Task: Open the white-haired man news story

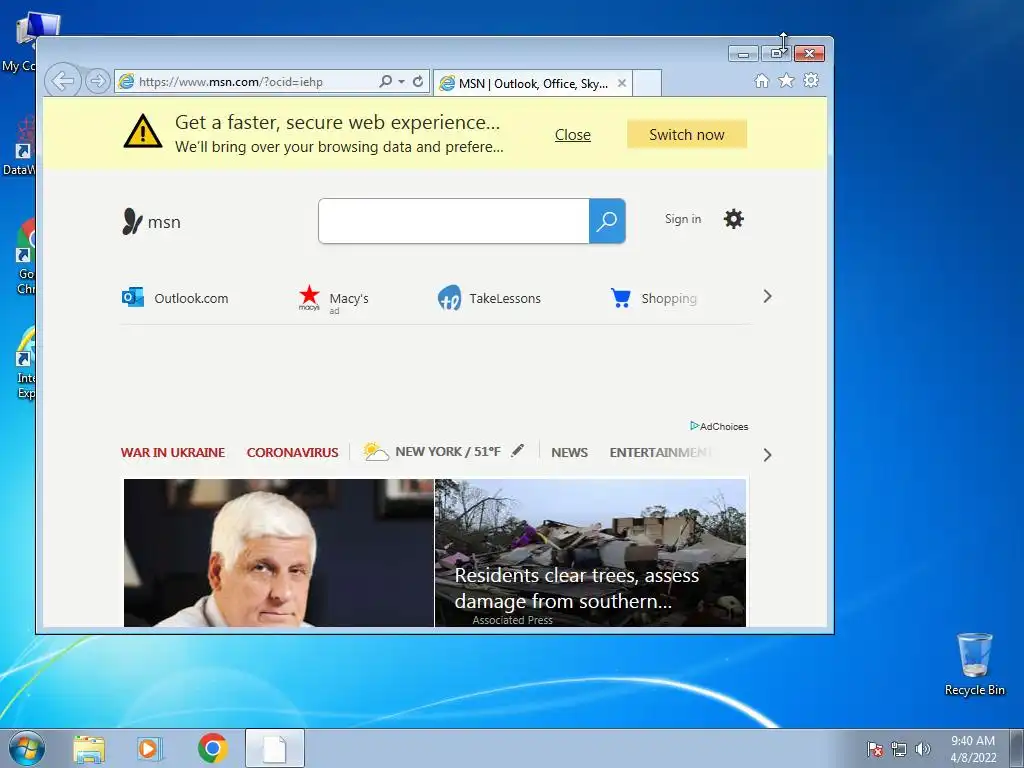Action: (x=279, y=552)
